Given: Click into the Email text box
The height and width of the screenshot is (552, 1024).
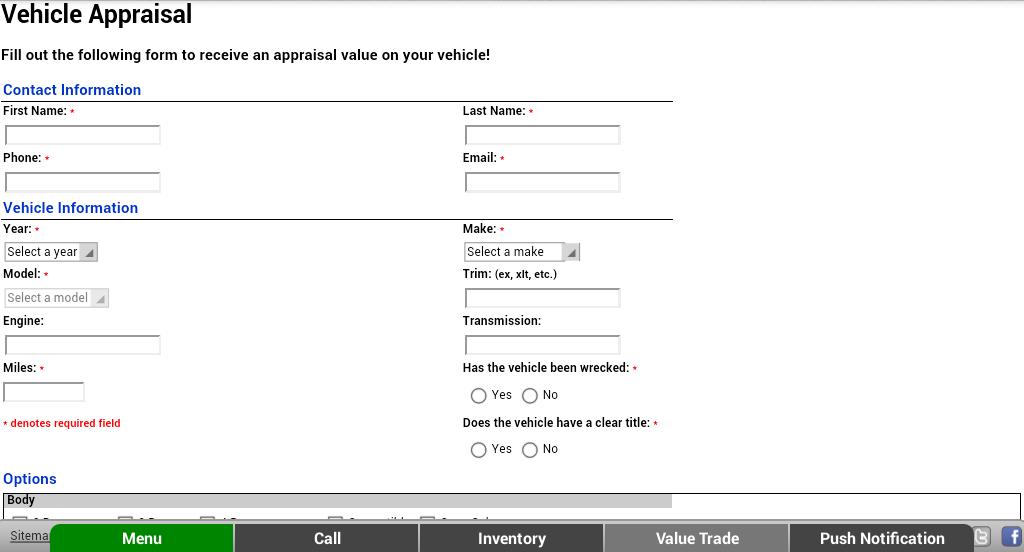Looking at the screenshot, I should click(x=542, y=182).
